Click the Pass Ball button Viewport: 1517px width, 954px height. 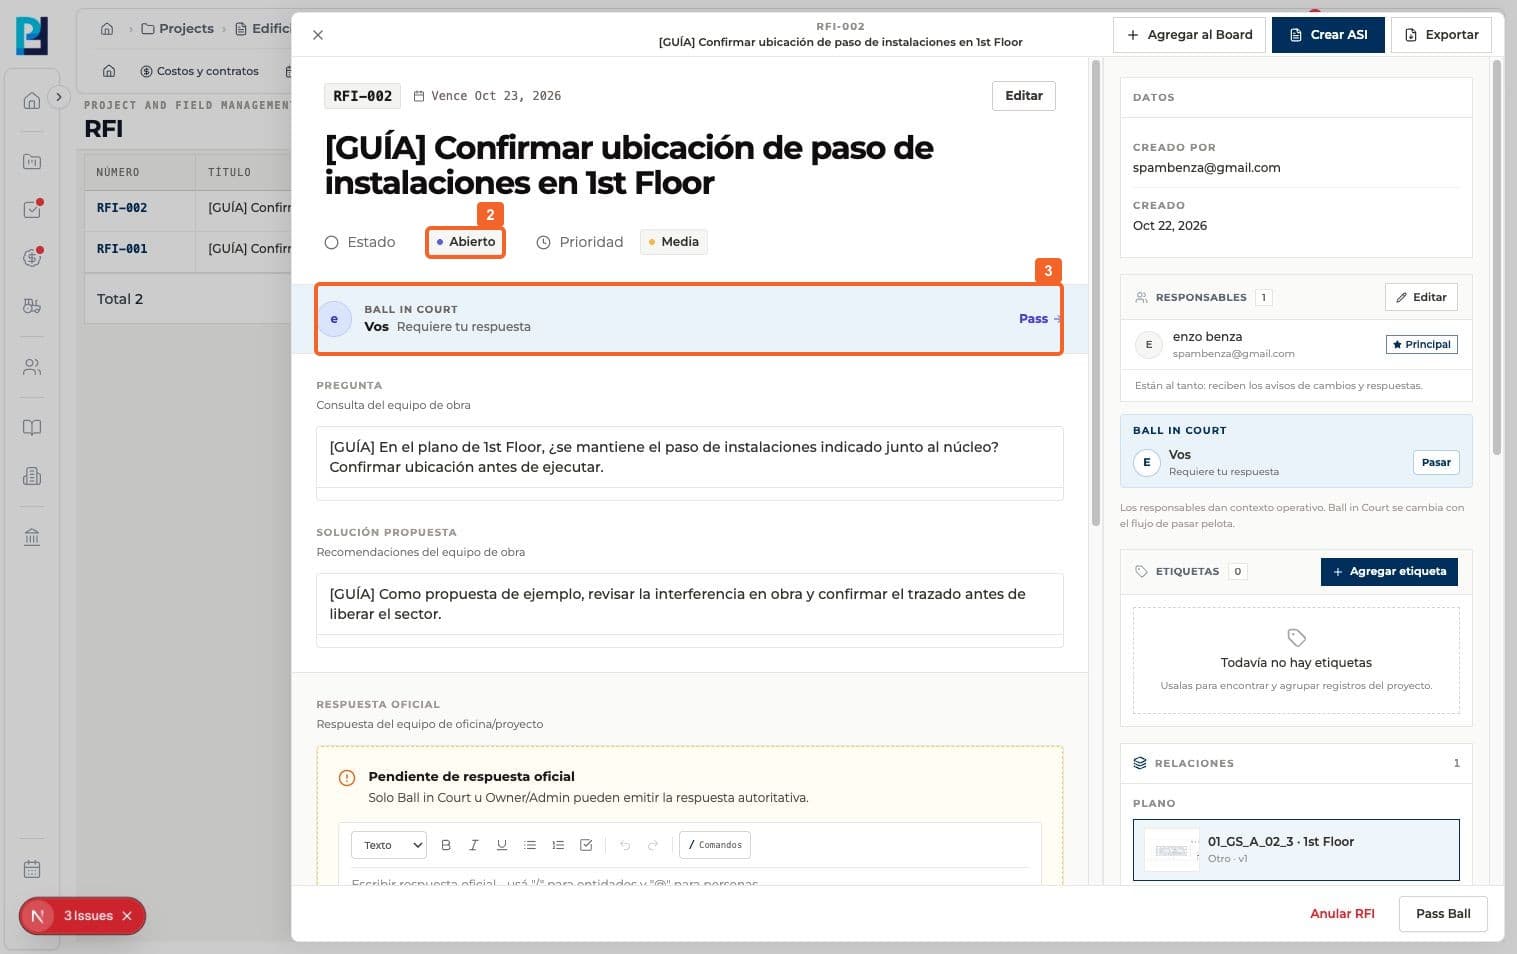click(1443, 914)
